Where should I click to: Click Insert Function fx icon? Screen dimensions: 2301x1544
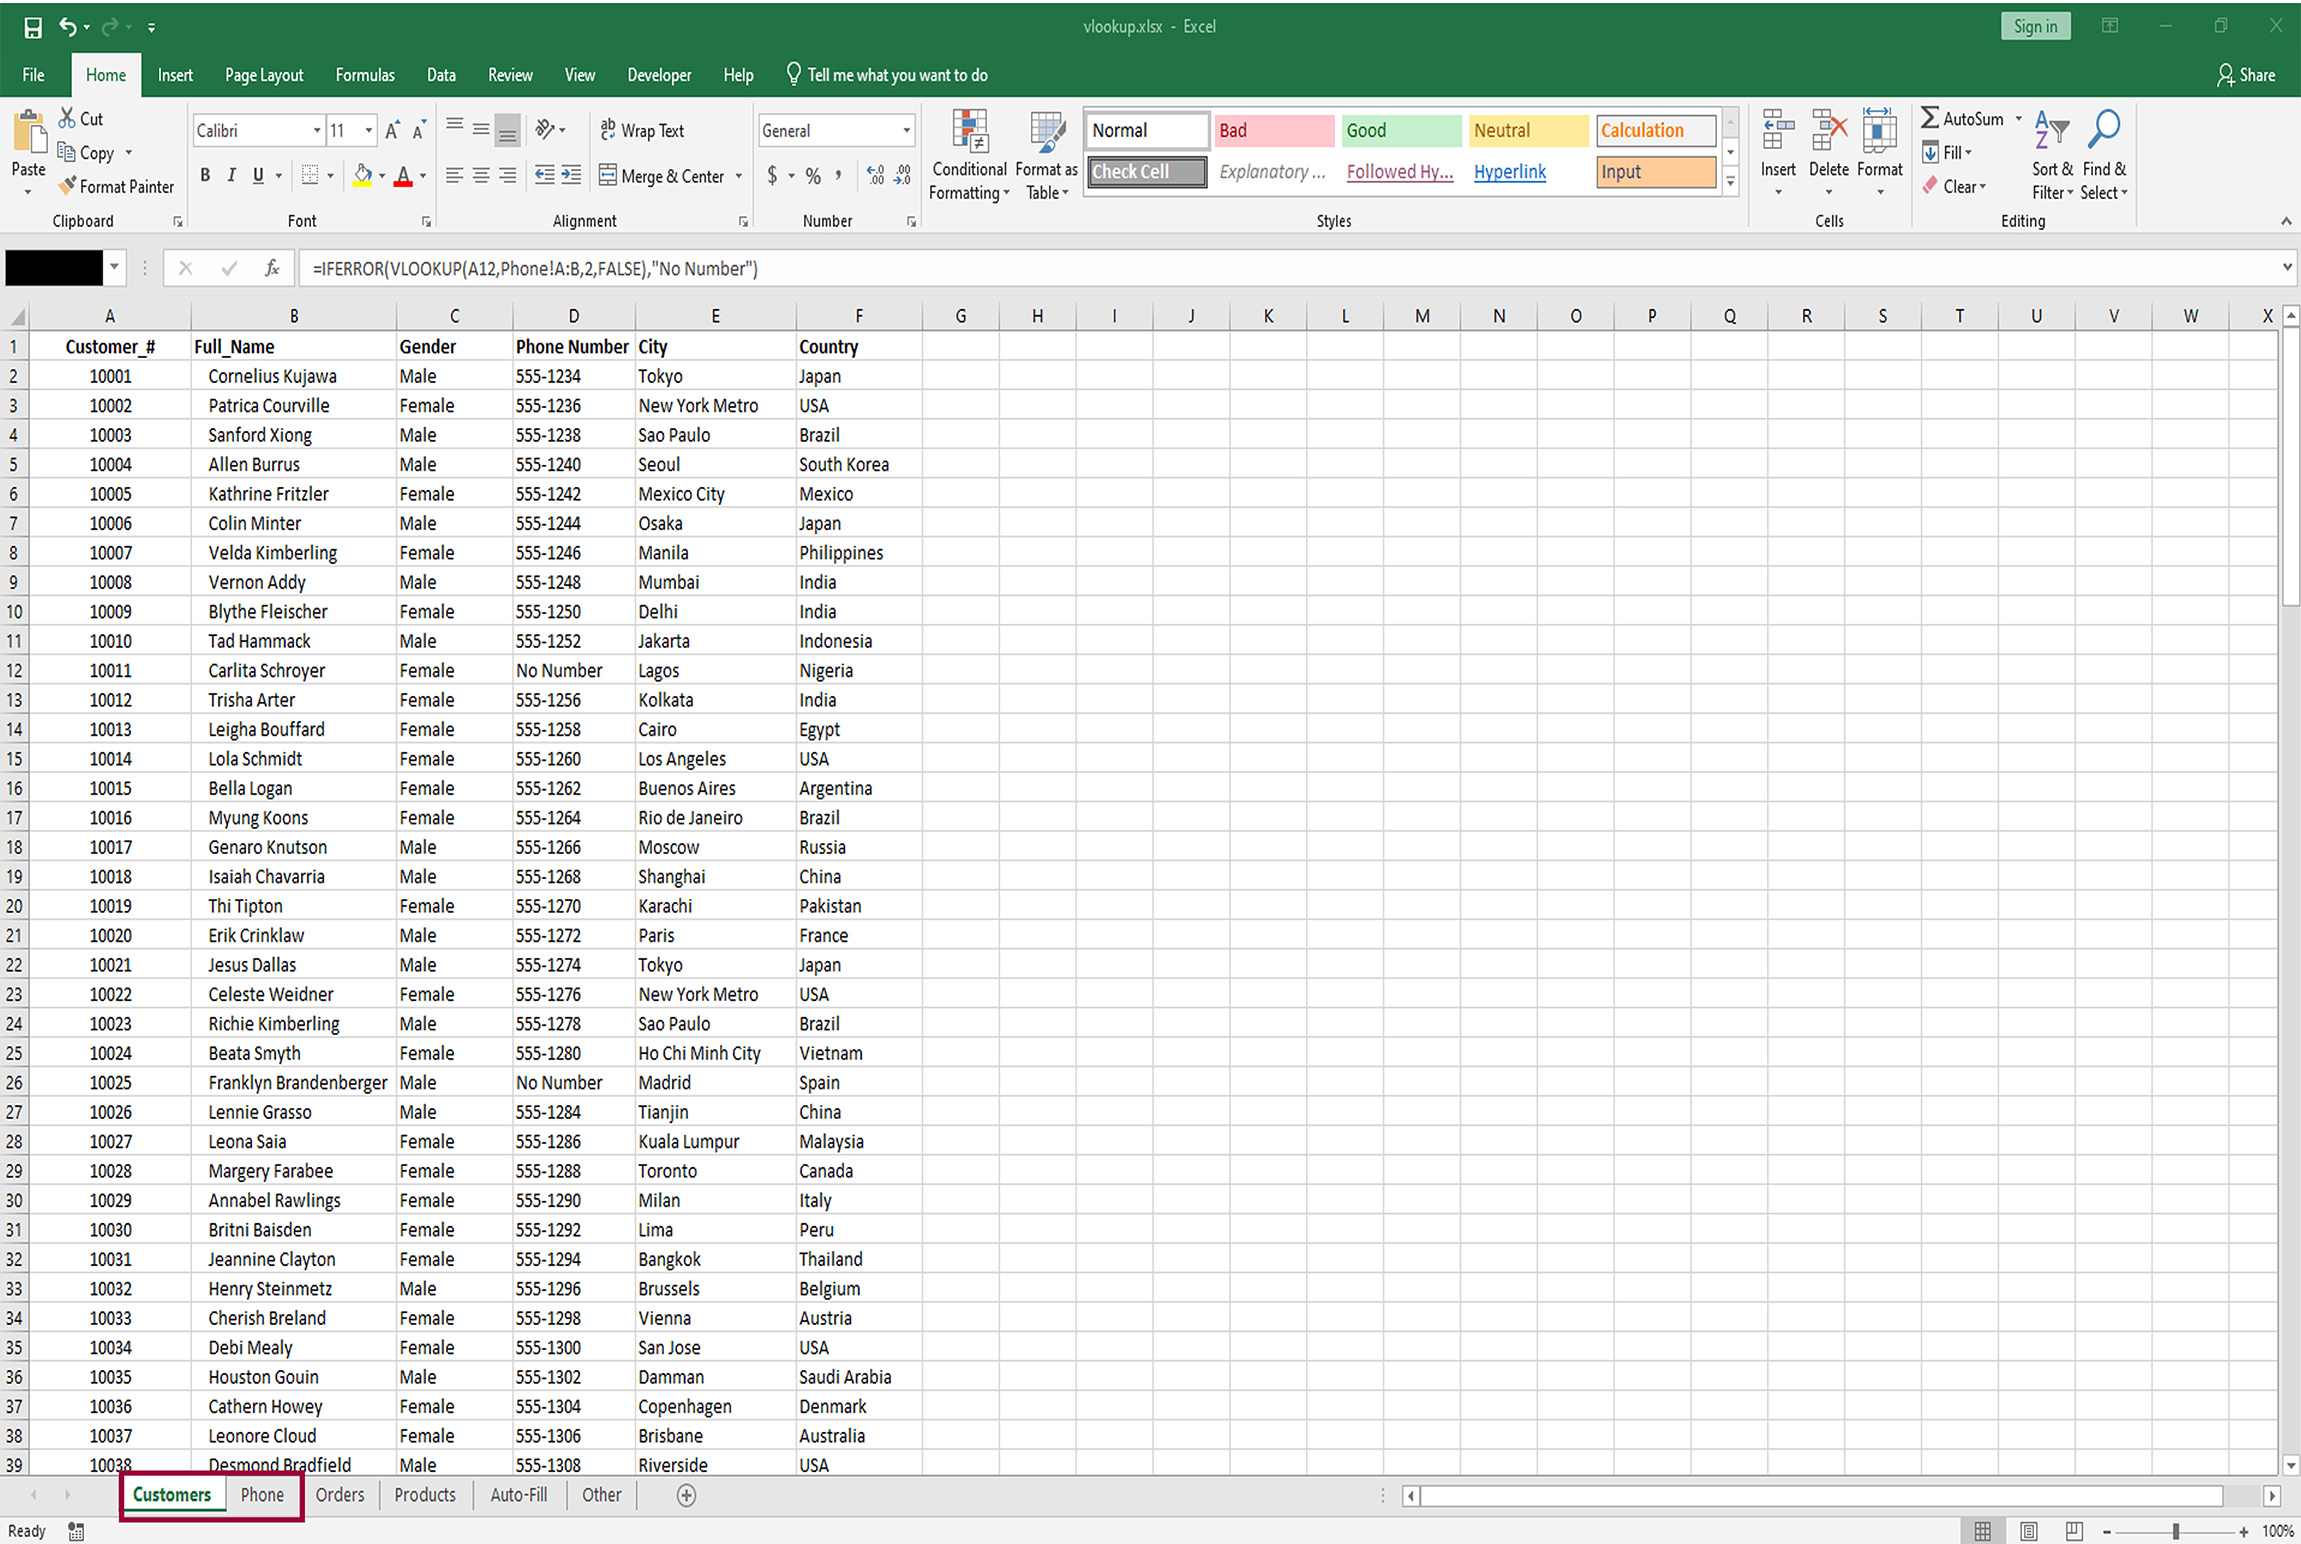pyautogui.click(x=271, y=268)
